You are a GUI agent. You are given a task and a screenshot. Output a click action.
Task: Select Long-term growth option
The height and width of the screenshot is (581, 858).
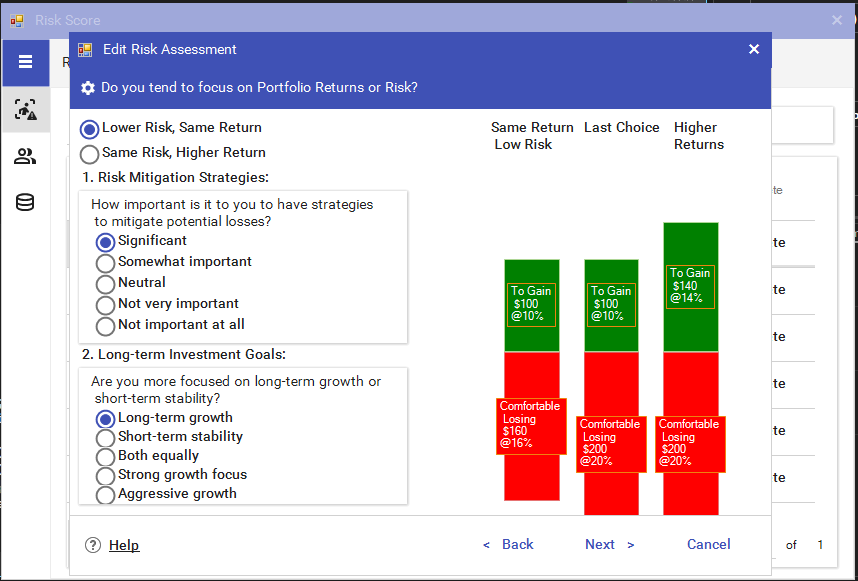[164, 419]
